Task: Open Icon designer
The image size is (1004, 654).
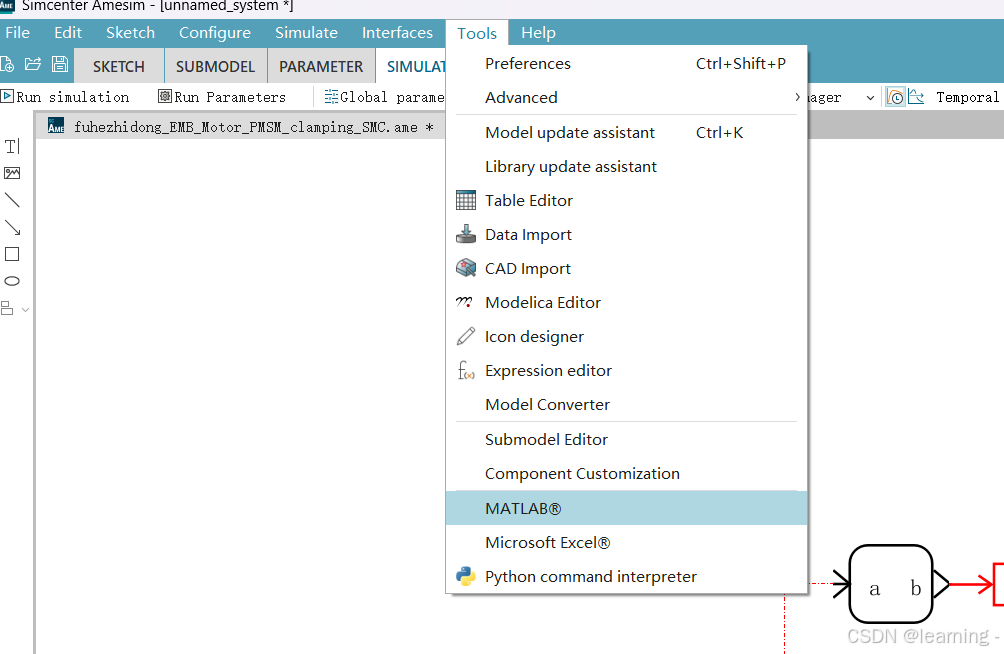Action: [x=626, y=336]
